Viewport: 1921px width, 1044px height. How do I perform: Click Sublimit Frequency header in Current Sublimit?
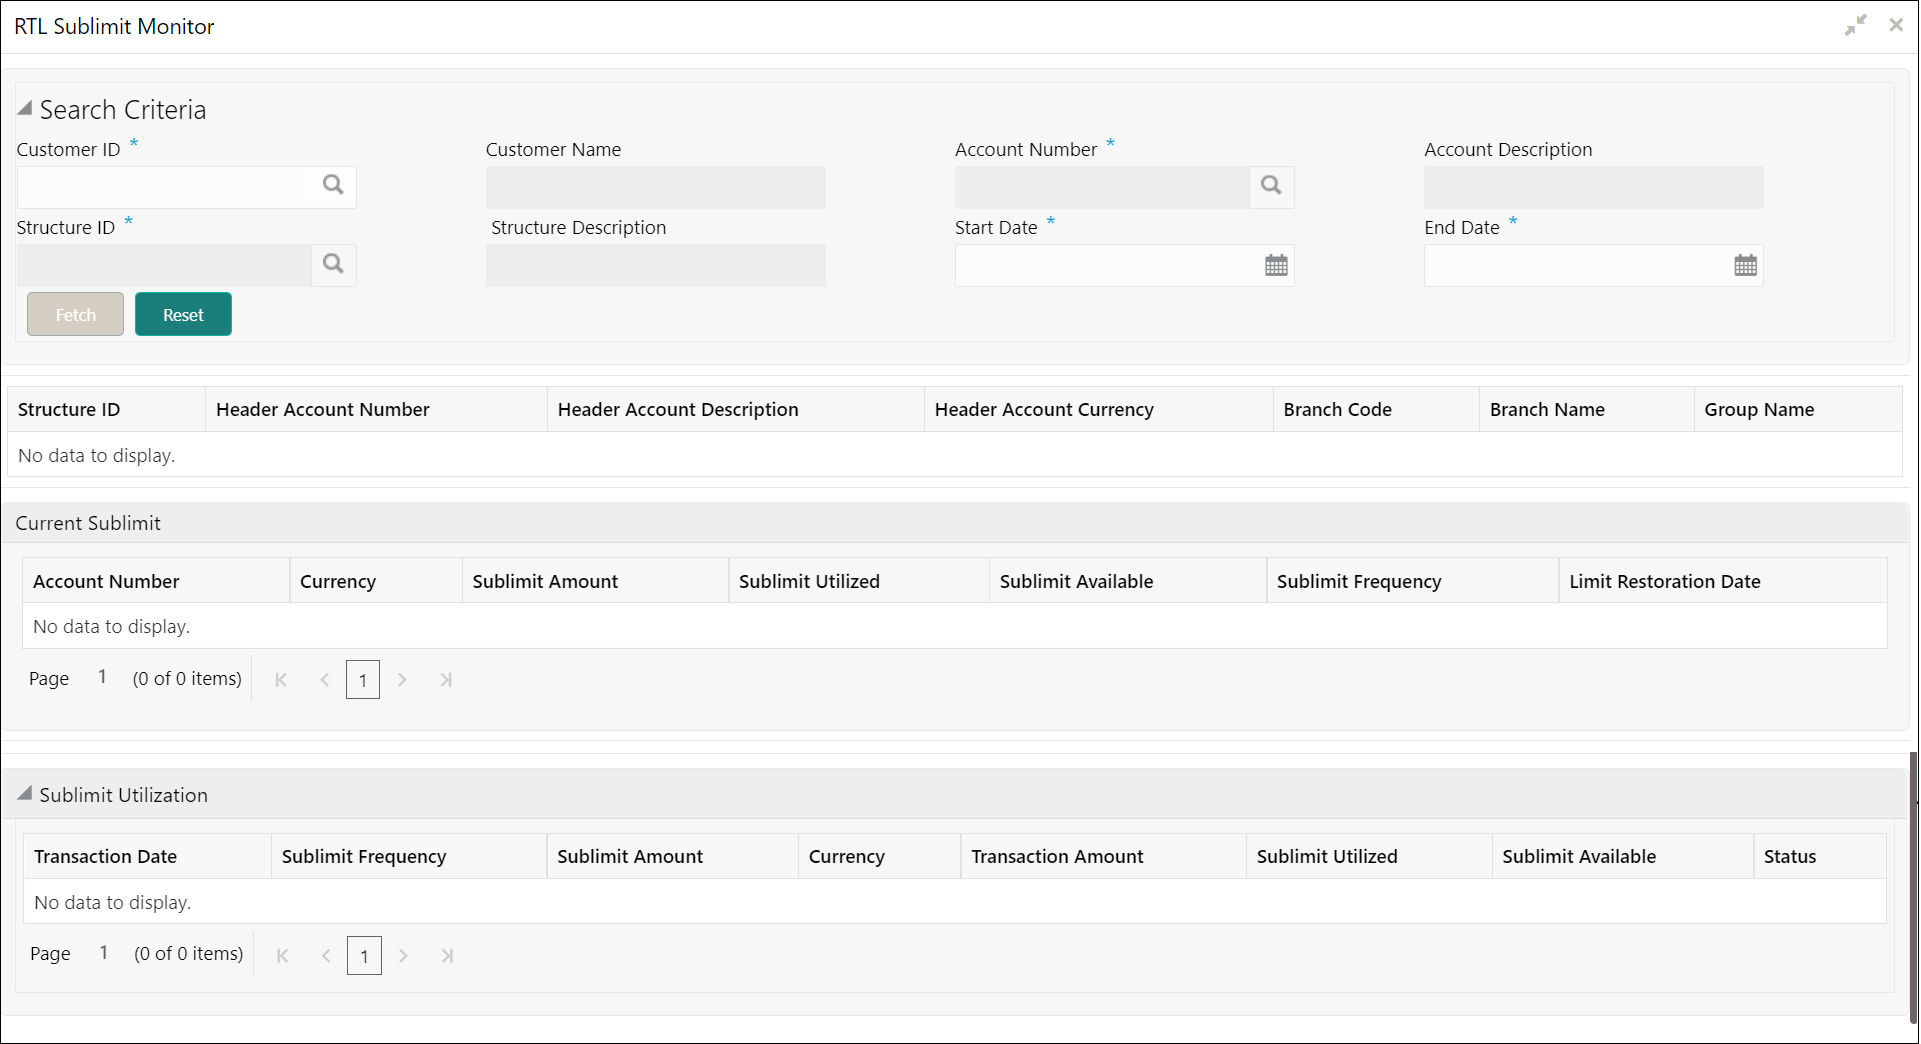[x=1412, y=581]
